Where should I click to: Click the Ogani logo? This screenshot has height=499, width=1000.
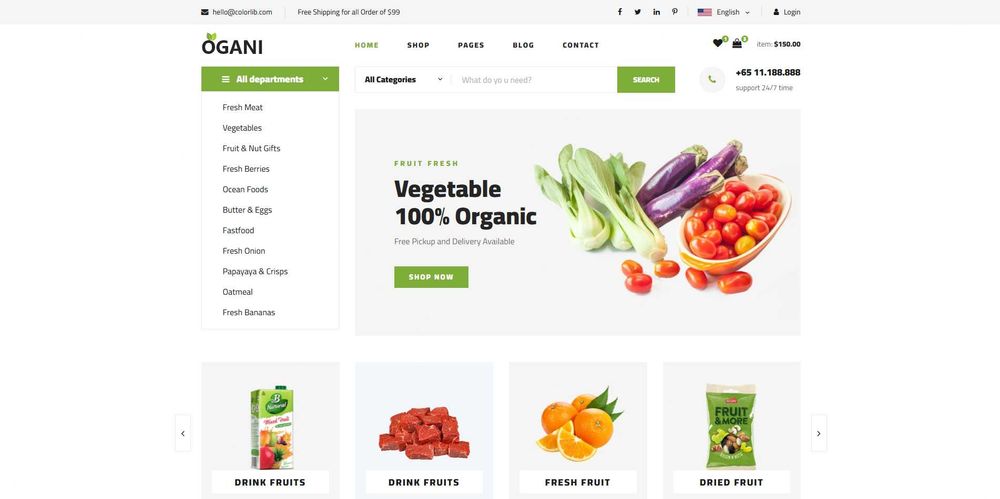pyautogui.click(x=232, y=44)
